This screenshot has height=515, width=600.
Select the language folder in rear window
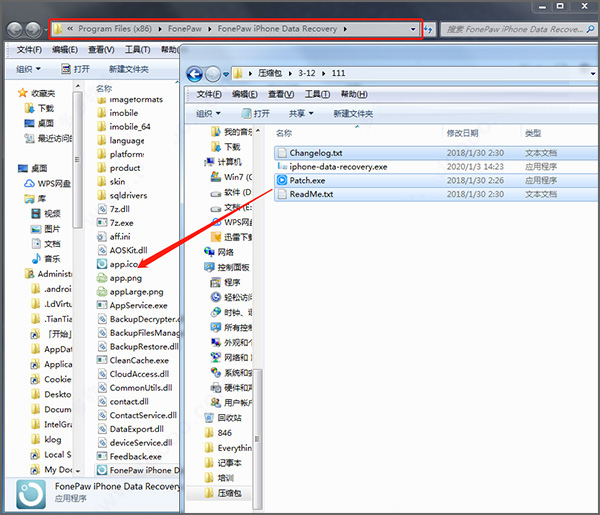127,140
